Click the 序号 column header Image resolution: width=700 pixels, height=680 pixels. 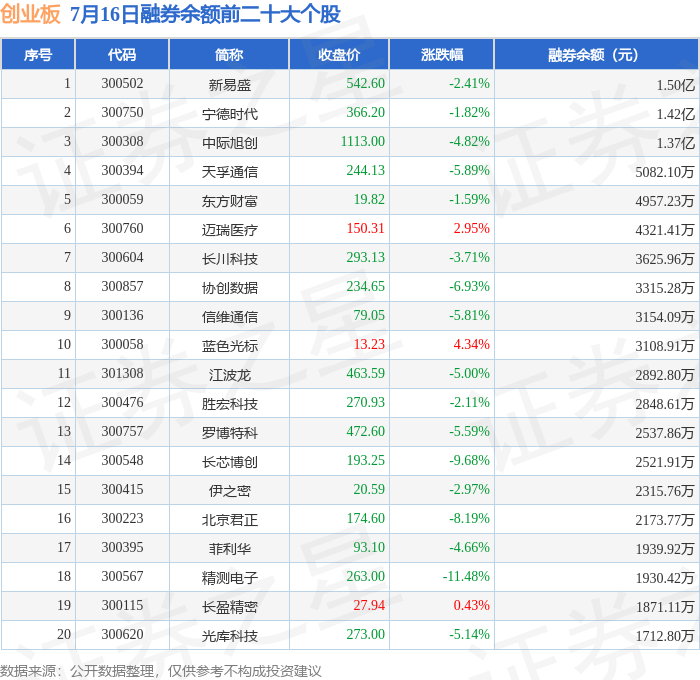pos(38,54)
